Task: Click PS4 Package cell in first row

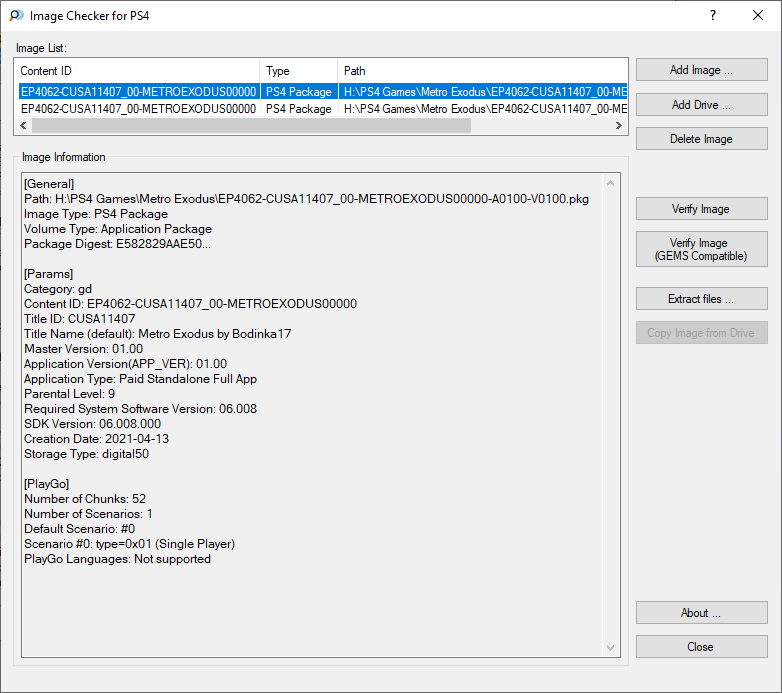Action: pos(299,92)
